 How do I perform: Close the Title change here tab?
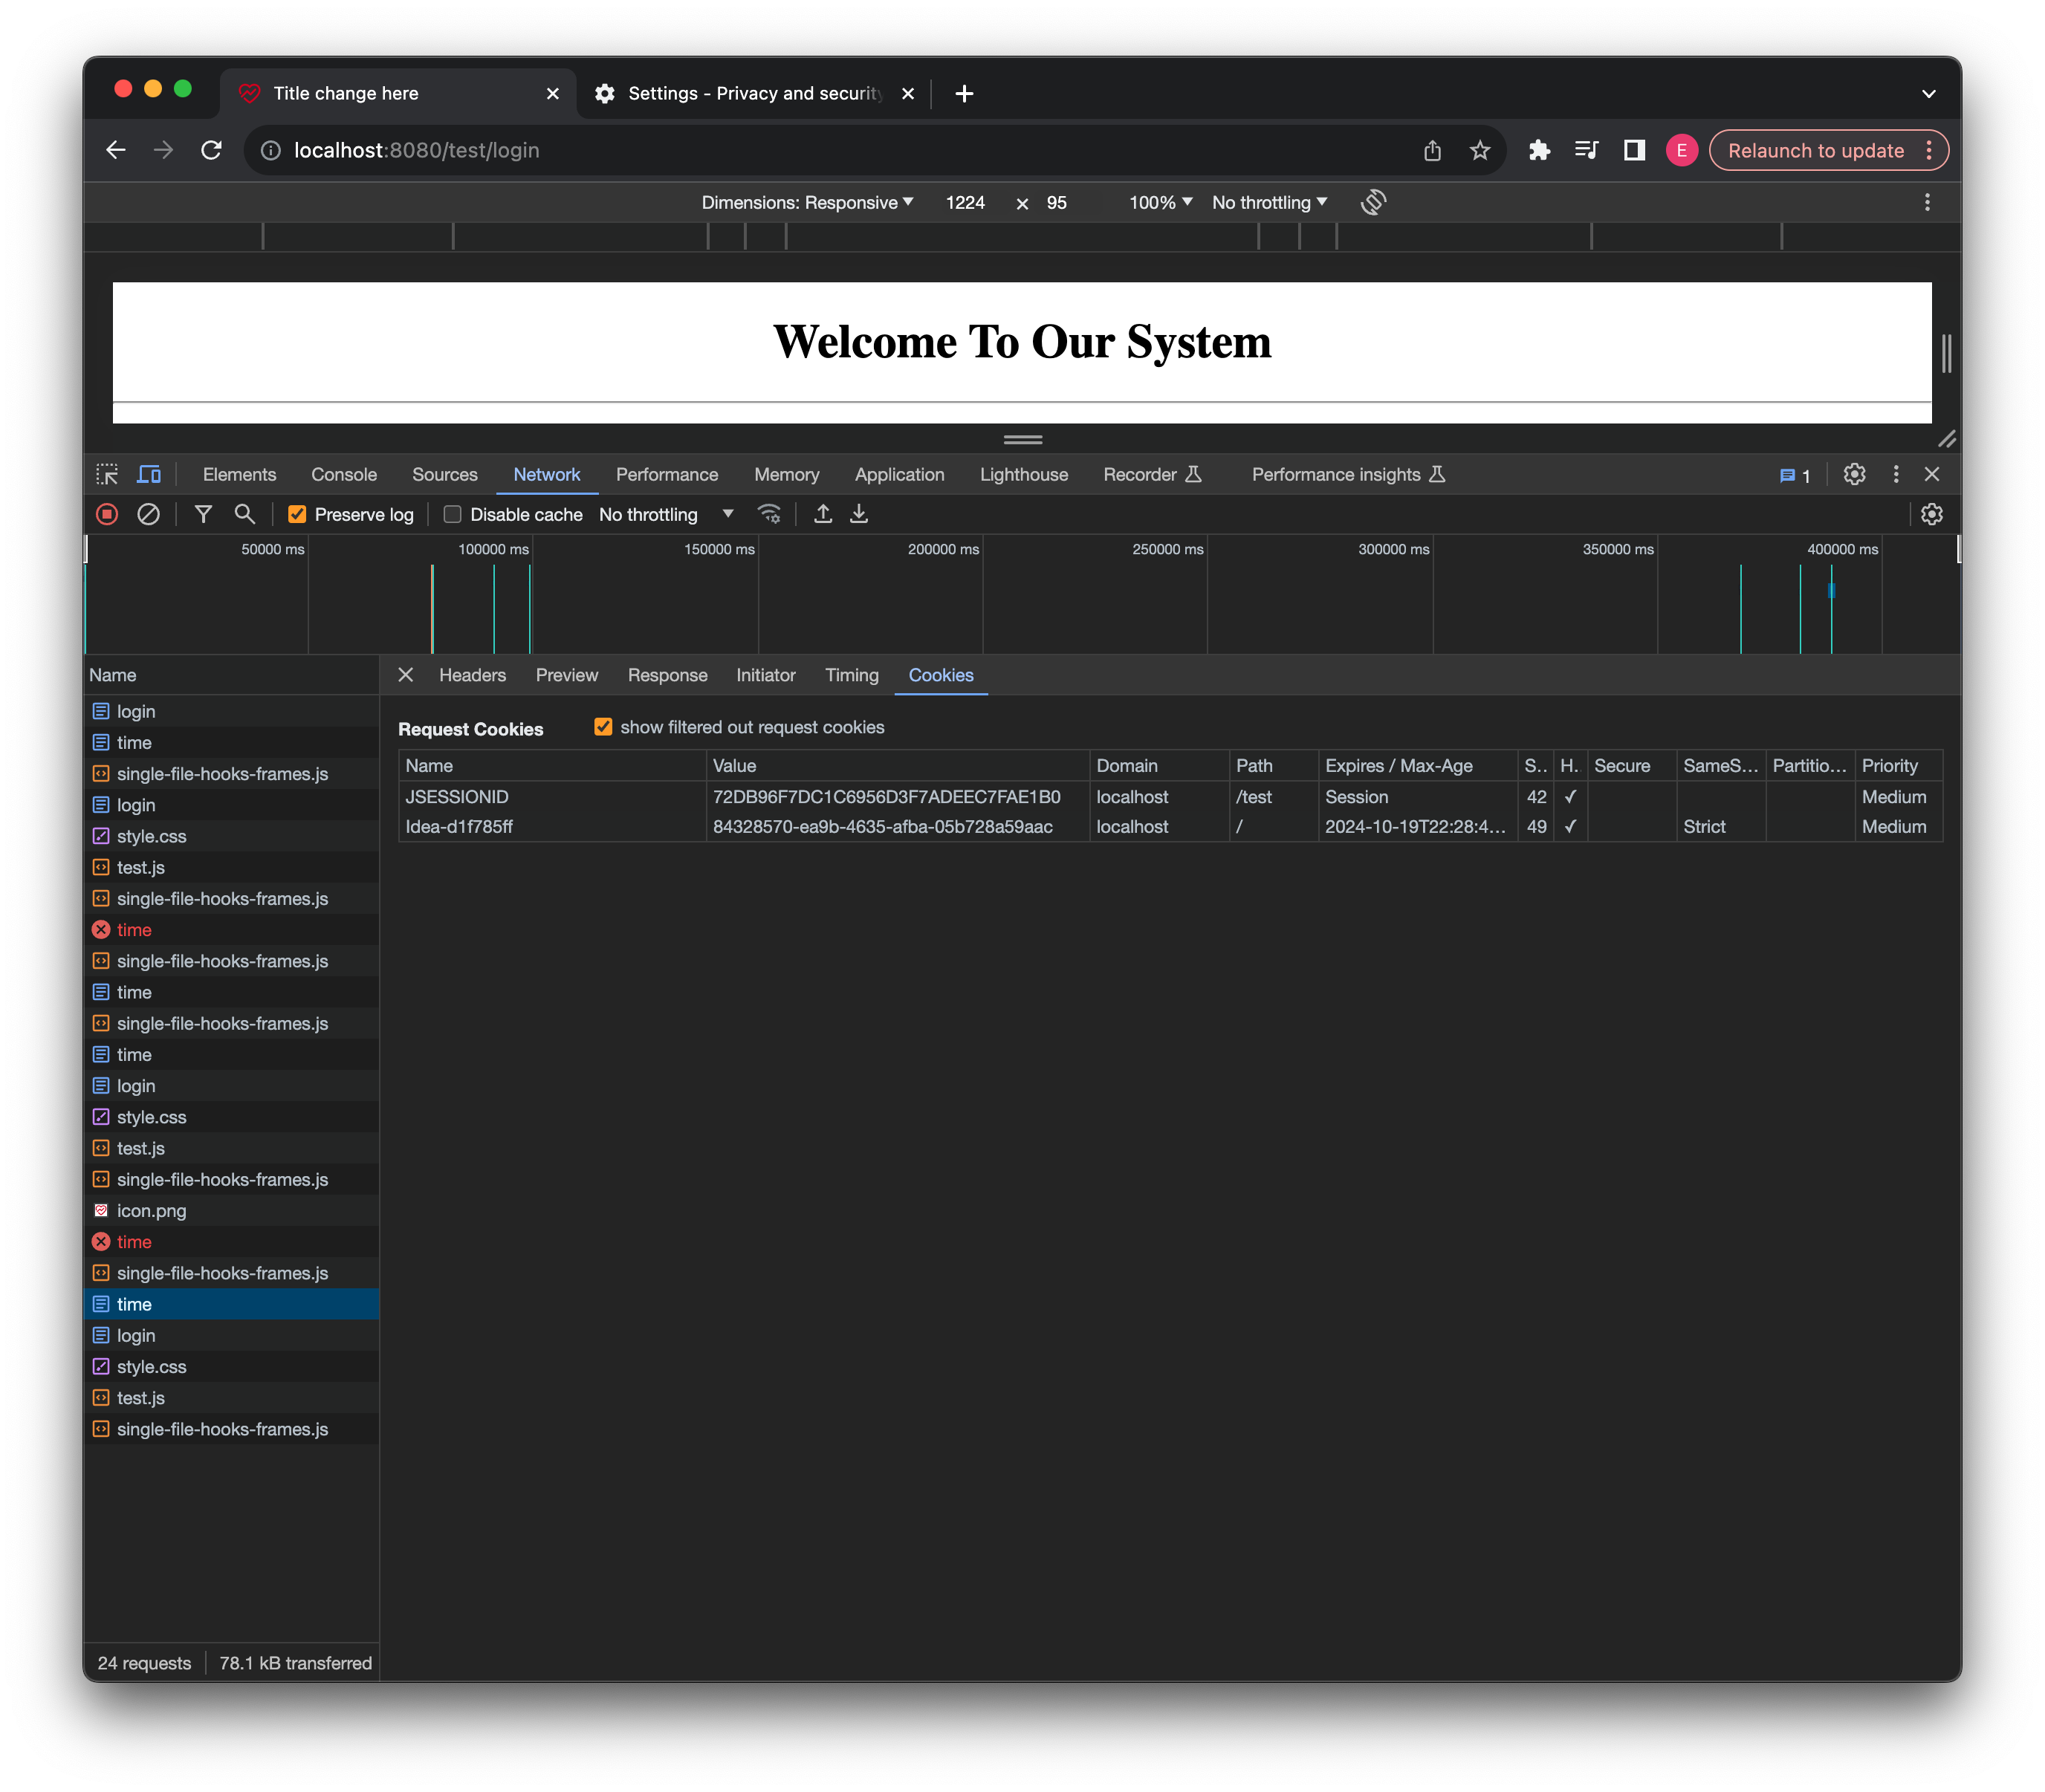click(552, 93)
